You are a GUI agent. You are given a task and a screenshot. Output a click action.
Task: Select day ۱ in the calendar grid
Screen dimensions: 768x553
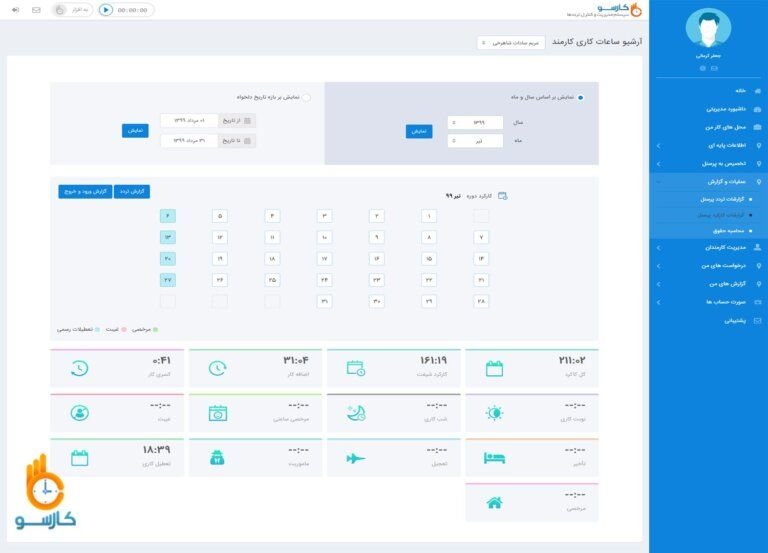(x=429, y=216)
